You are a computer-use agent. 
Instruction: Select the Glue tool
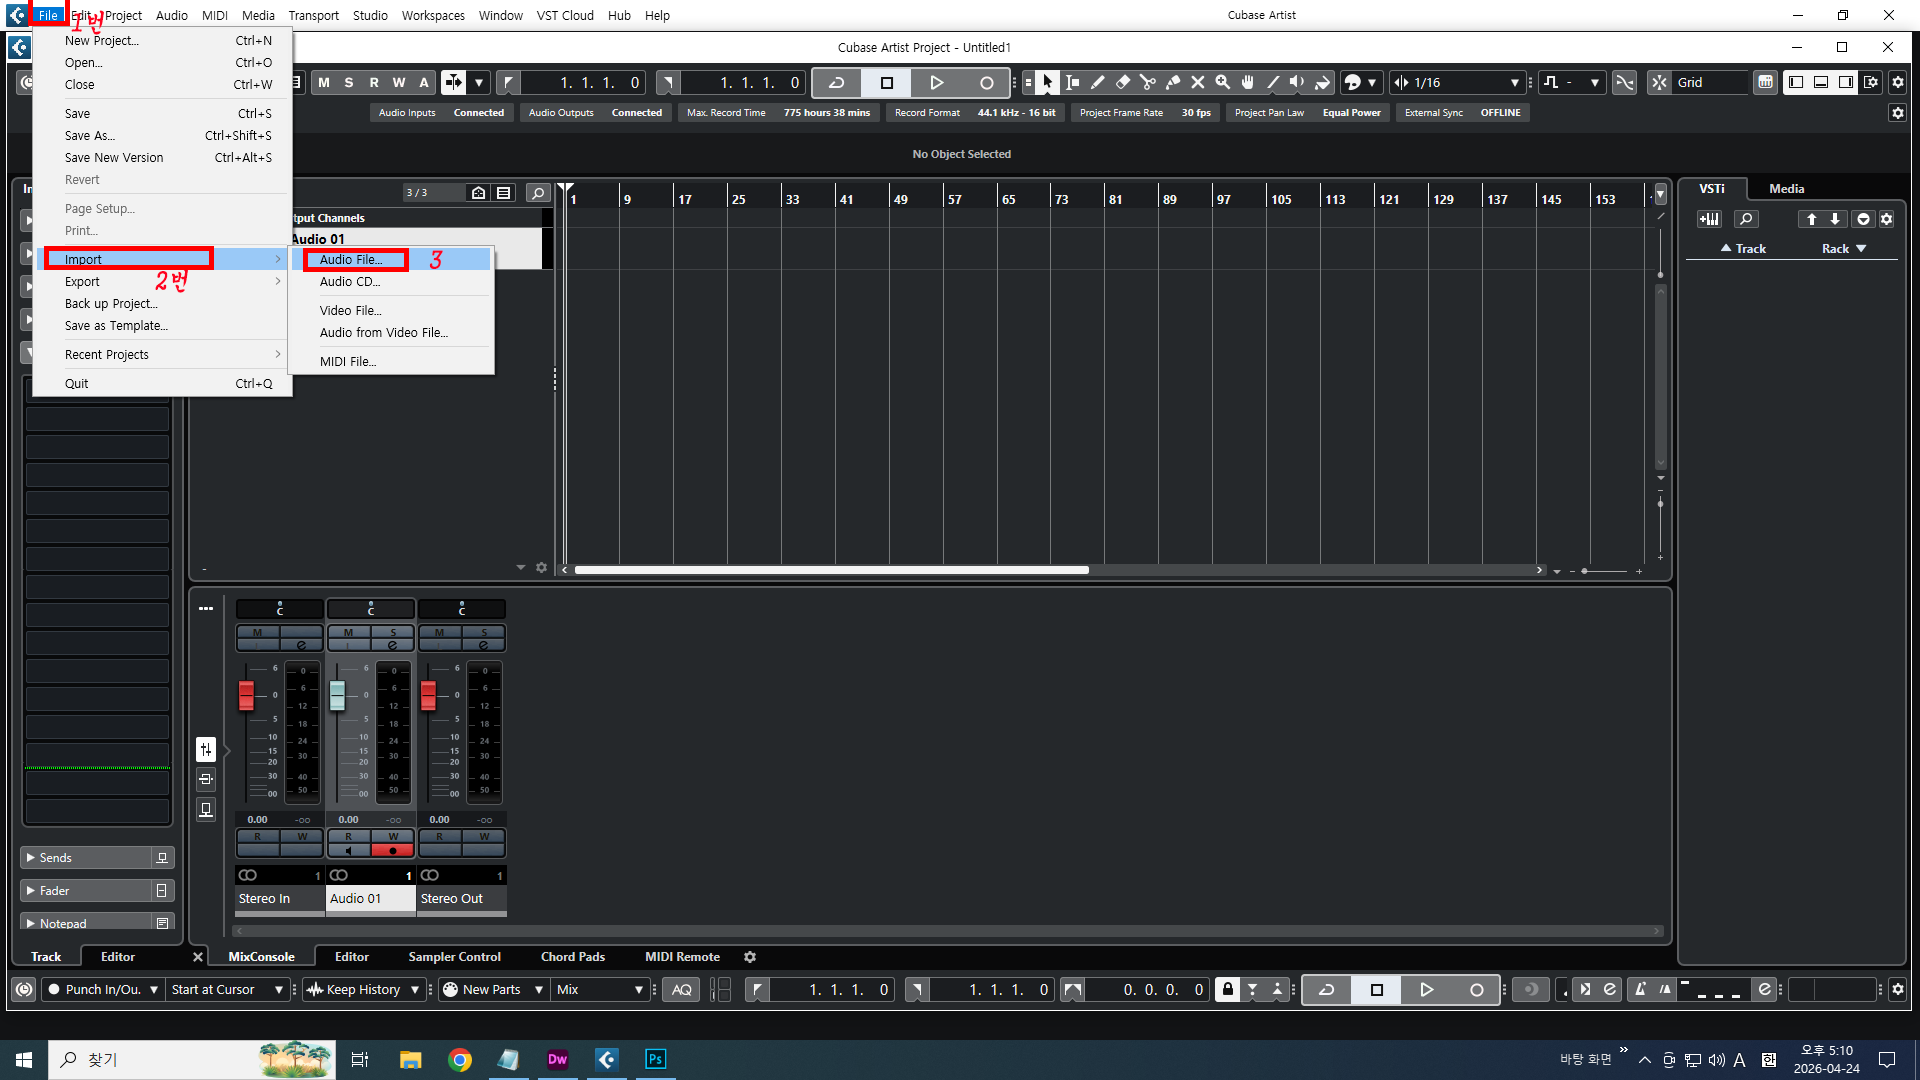[x=1172, y=82]
